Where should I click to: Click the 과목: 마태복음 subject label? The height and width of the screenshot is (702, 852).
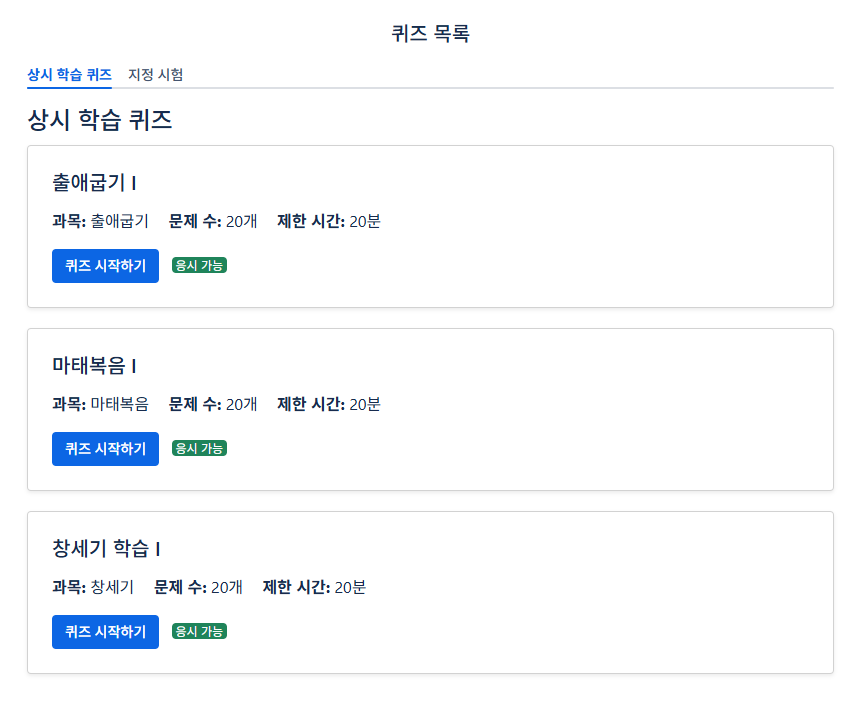coord(100,404)
